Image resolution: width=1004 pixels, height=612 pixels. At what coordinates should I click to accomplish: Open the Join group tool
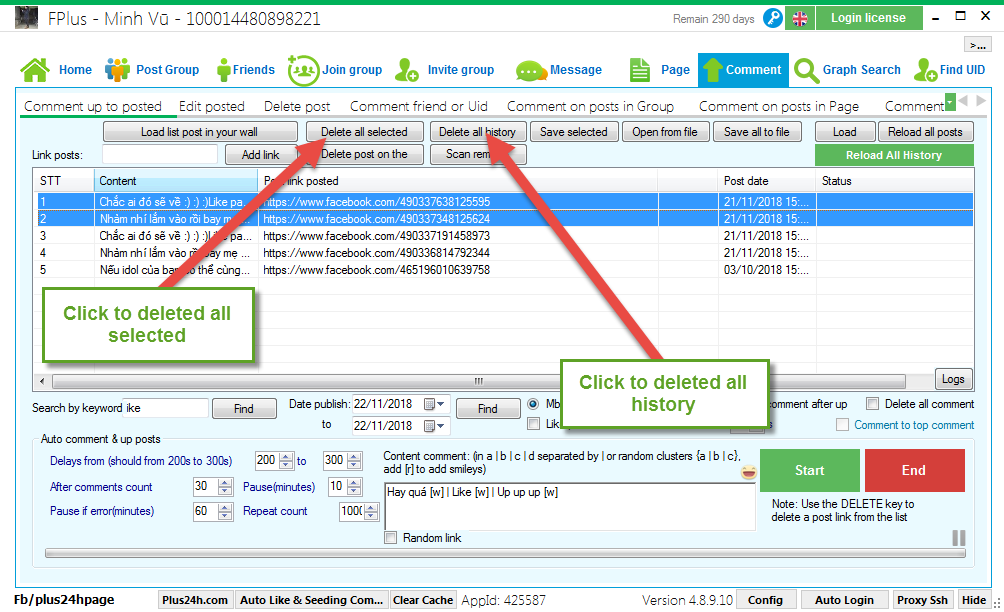(335, 70)
